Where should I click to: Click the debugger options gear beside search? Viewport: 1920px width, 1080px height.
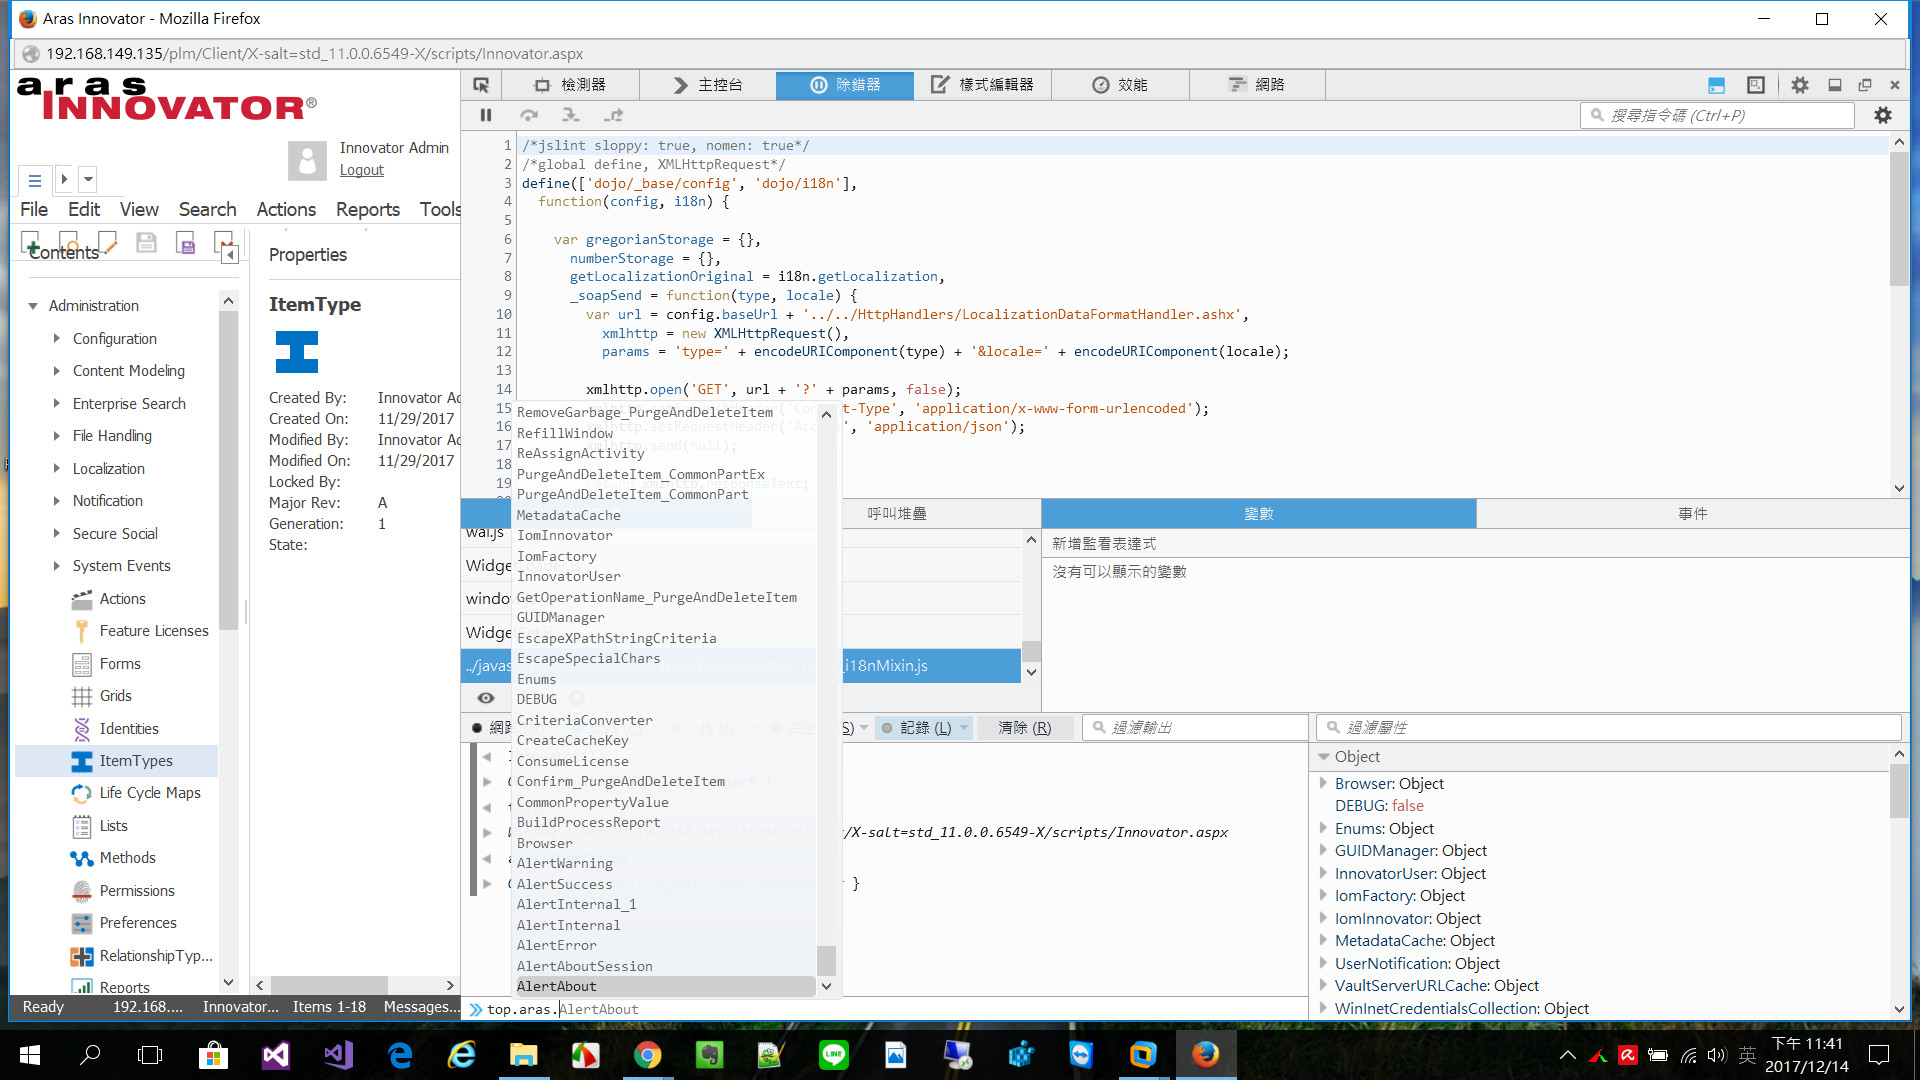[x=1883, y=115]
